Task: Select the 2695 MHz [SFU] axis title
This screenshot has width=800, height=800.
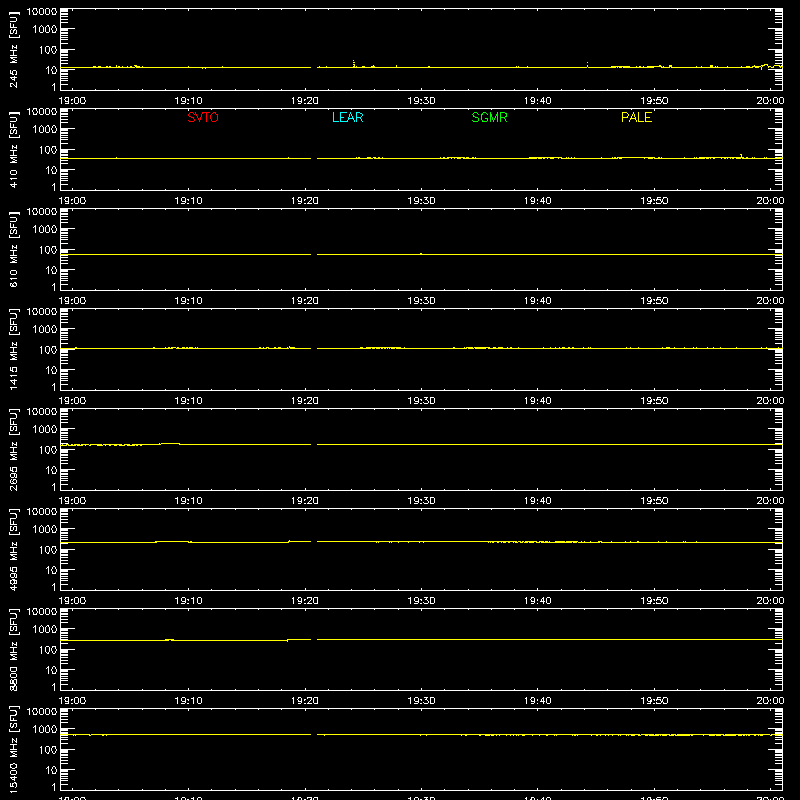Action: coord(13,449)
